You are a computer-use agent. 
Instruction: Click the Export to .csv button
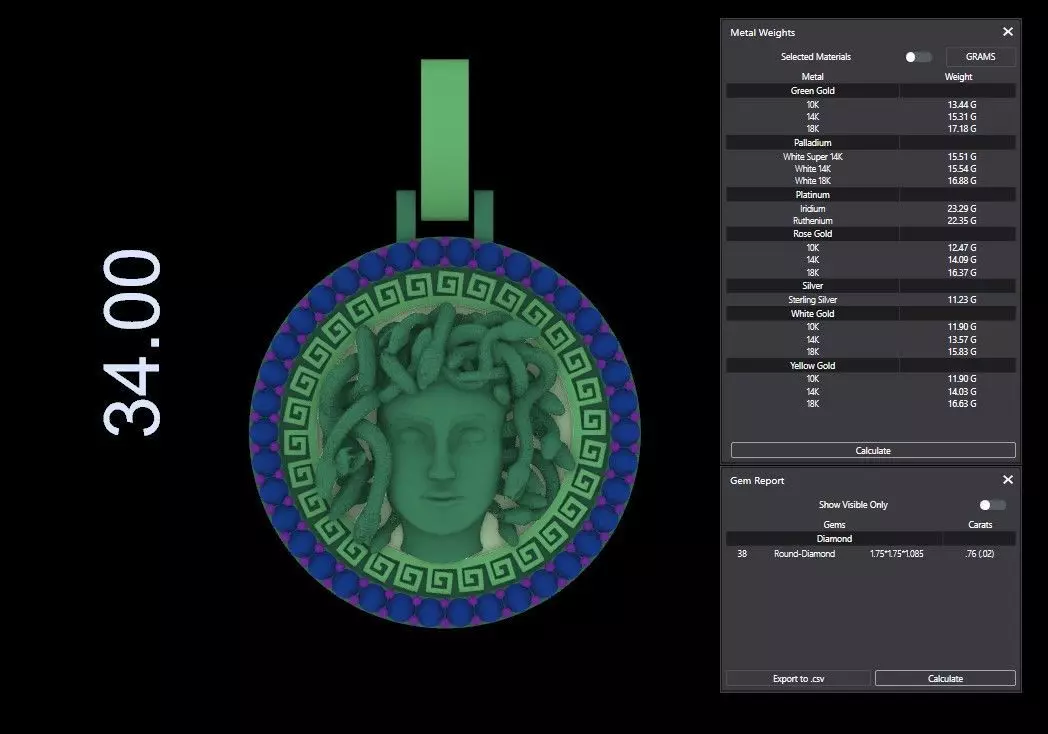pos(799,679)
